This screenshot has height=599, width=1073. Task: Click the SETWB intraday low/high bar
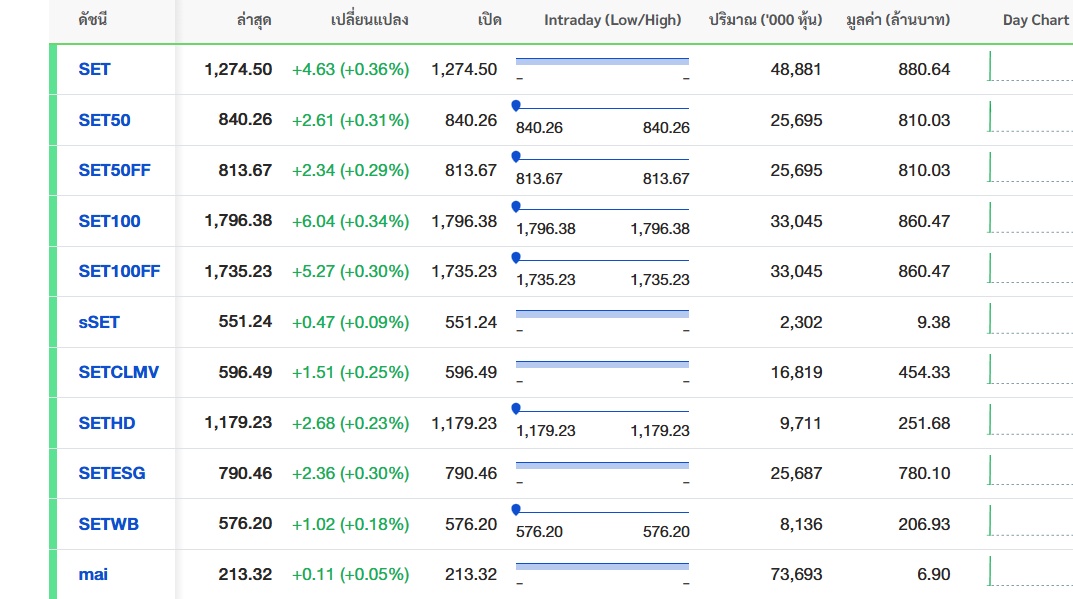(602, 512)
